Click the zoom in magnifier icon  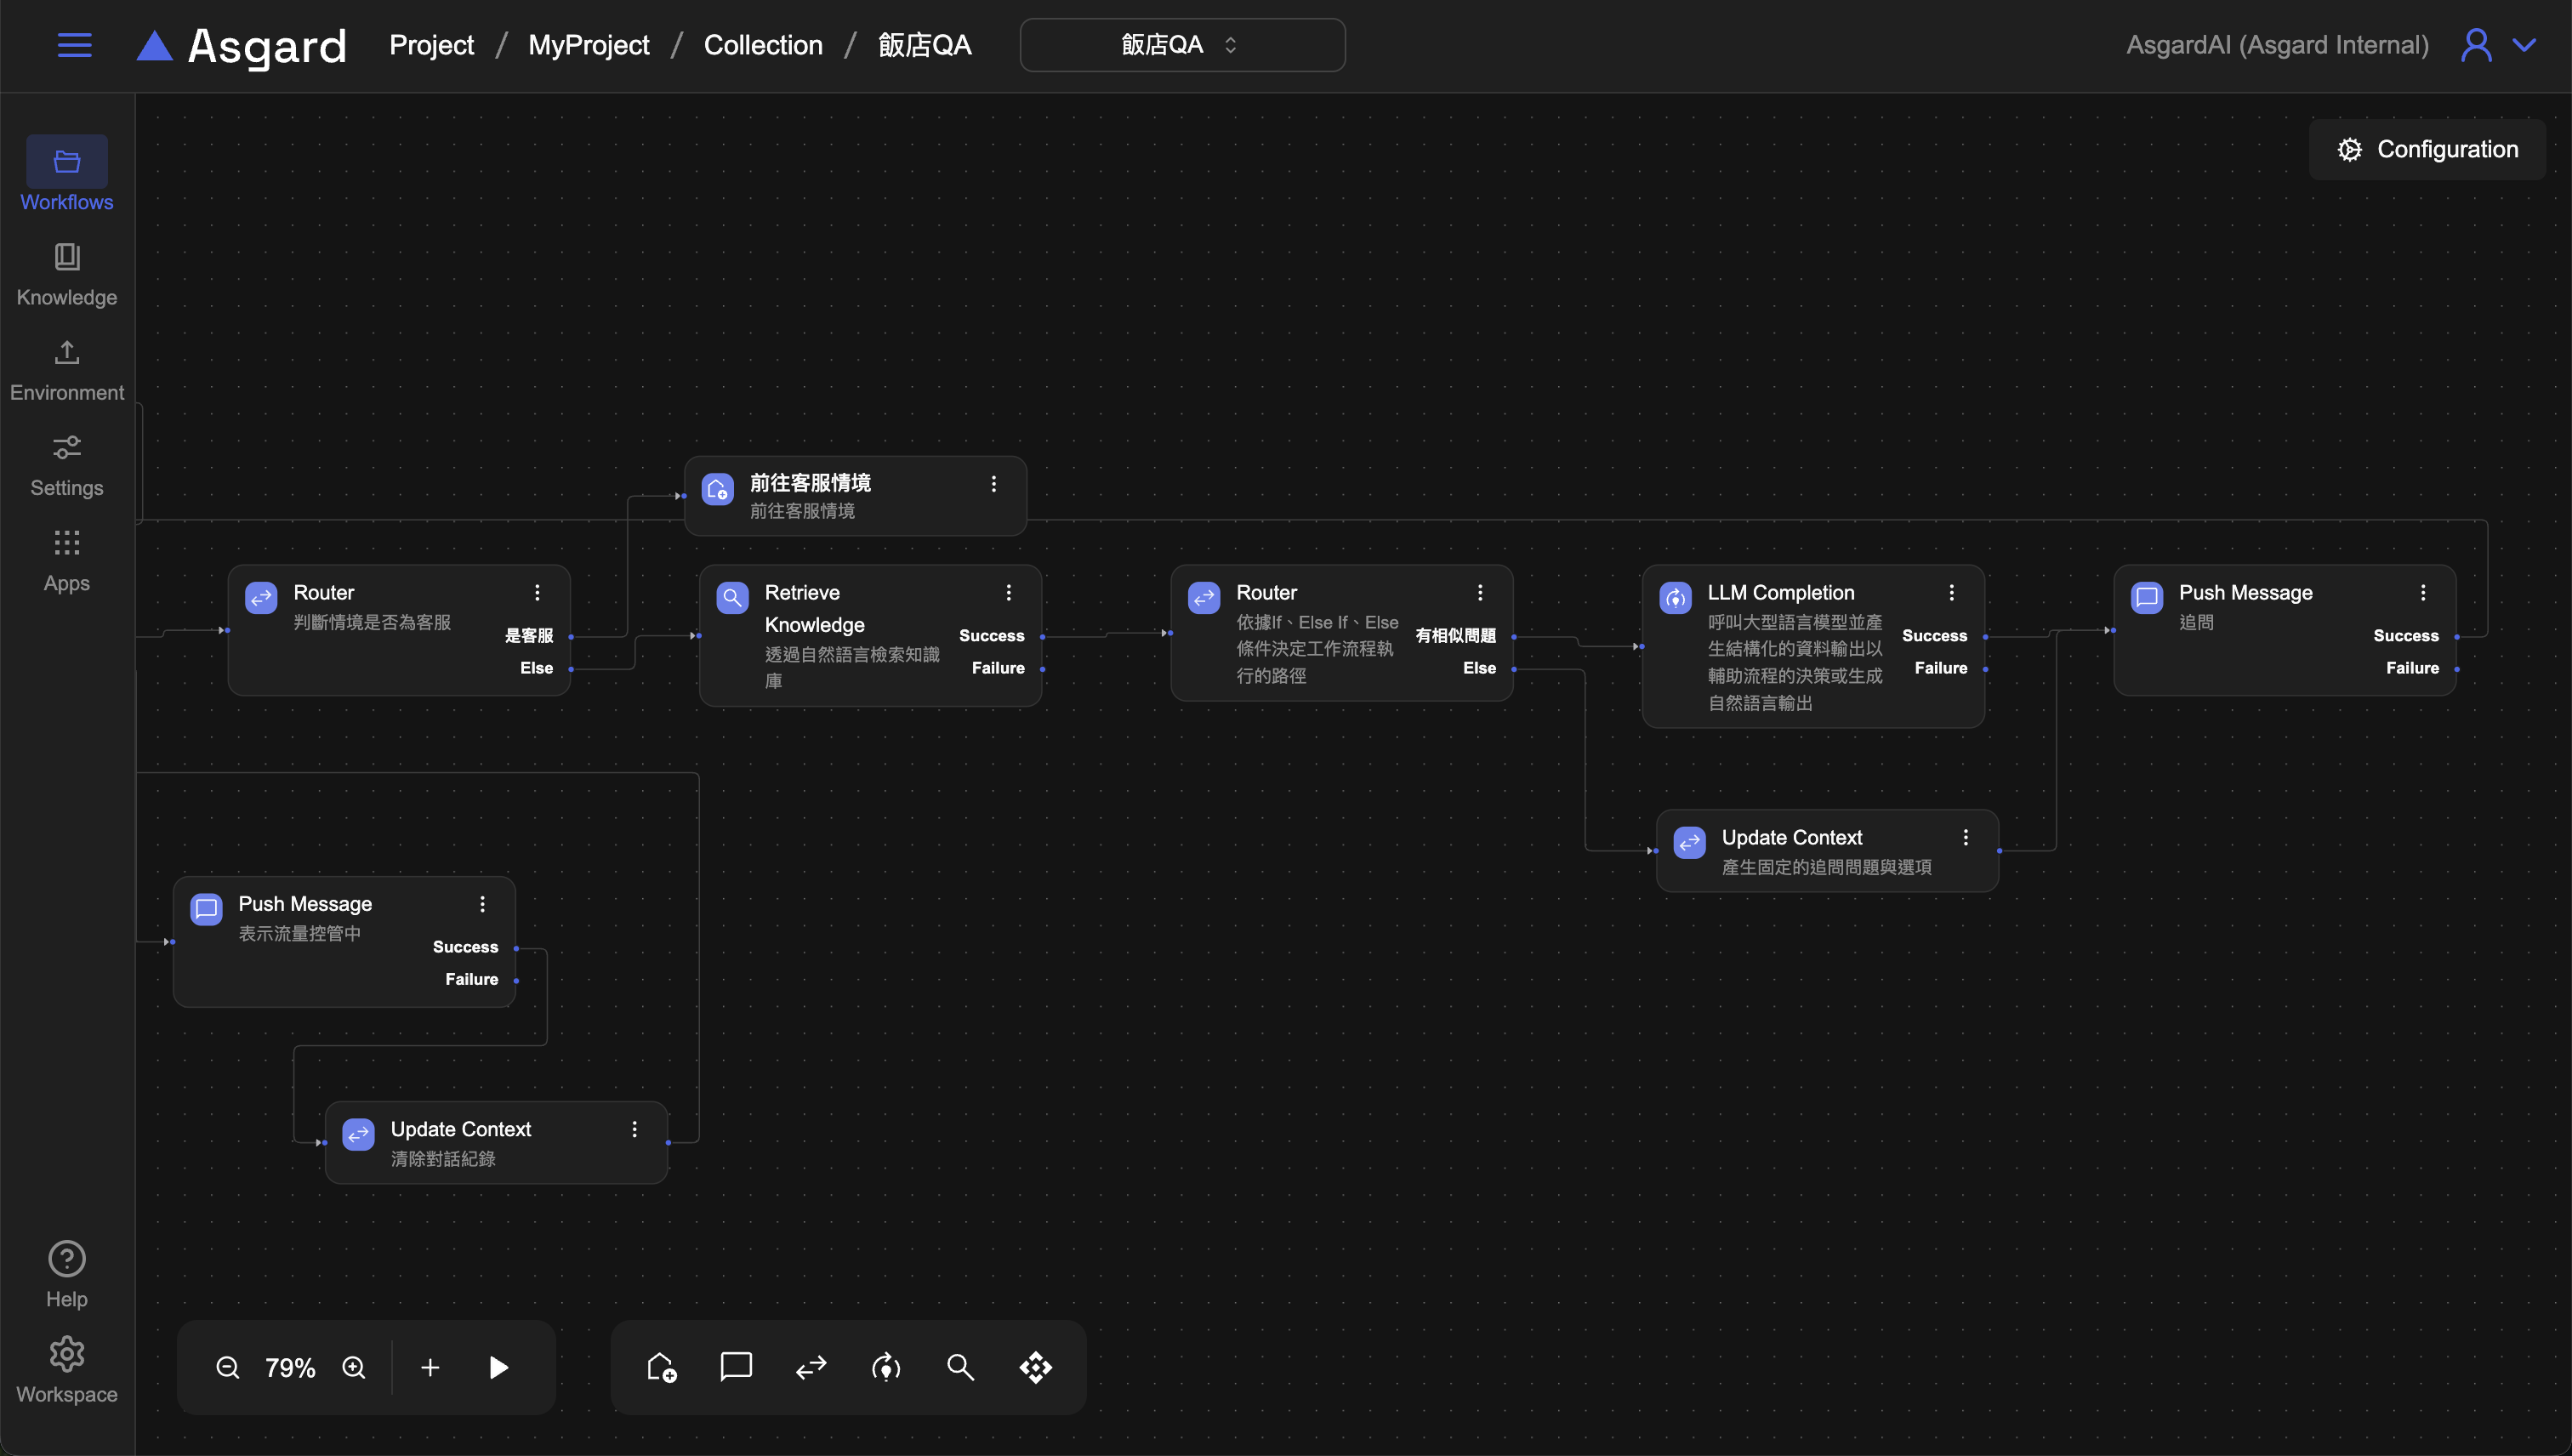[x=354, y=1367]
